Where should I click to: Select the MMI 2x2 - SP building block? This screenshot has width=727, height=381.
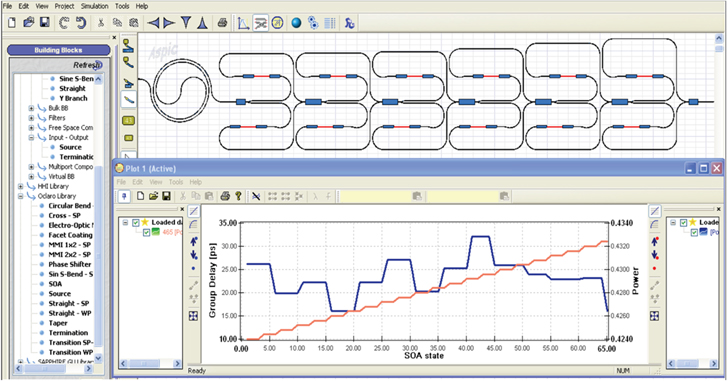[70, 254]
